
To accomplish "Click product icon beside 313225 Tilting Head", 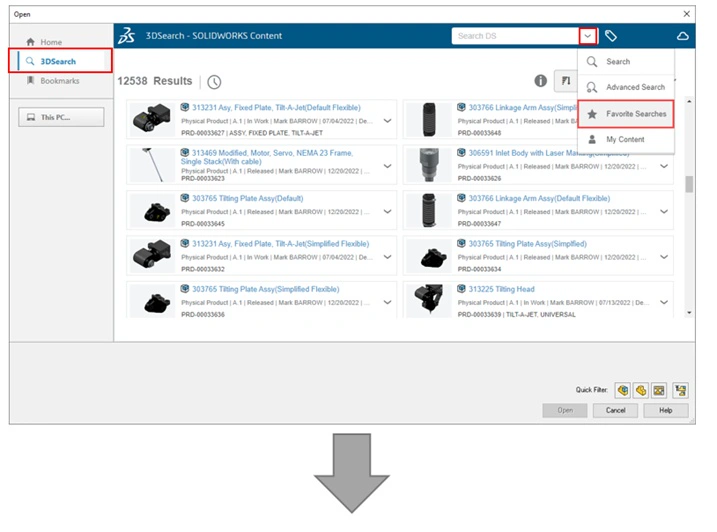I will (461, 289).
